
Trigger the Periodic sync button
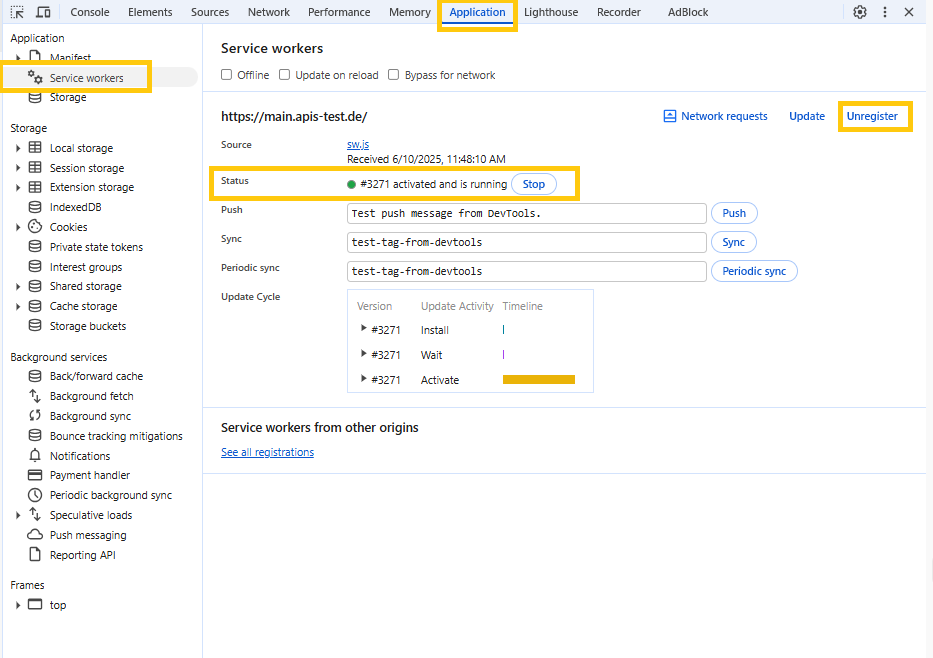point(754,271)
